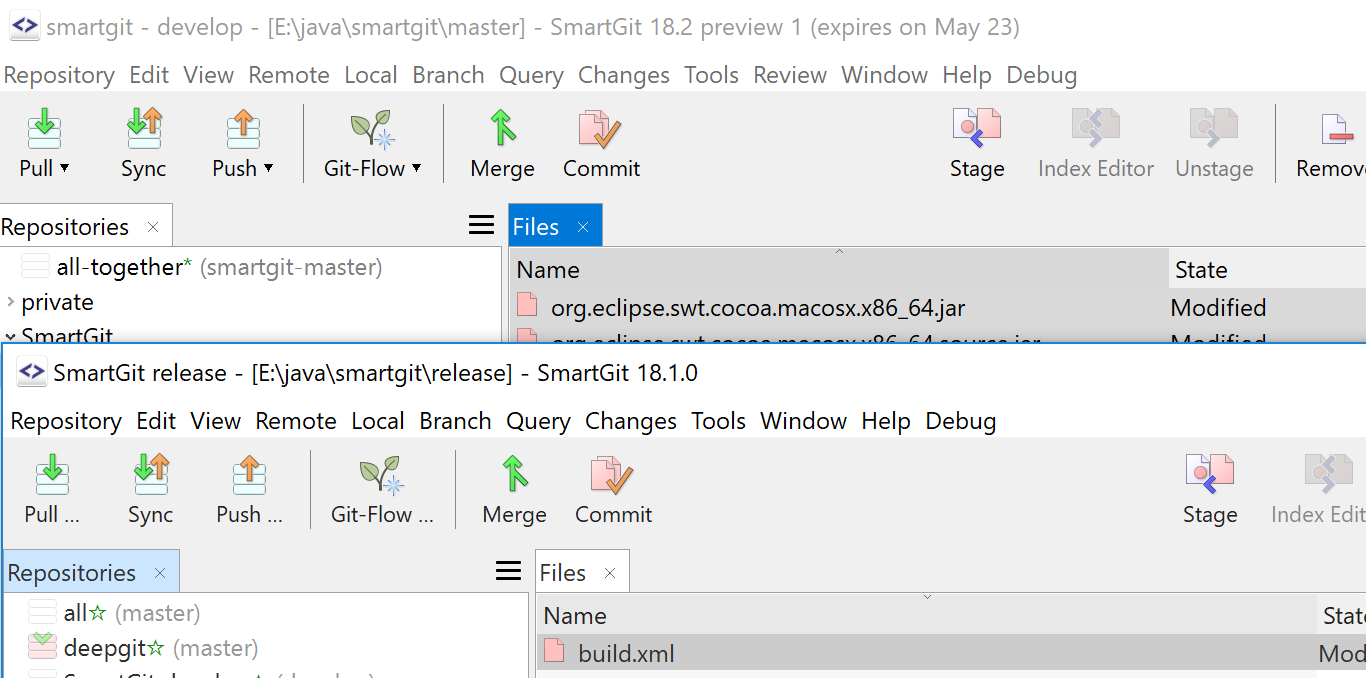Click the Sync icon in the release window
Viewport: 1366px width, 678px height.
[151, 474]
